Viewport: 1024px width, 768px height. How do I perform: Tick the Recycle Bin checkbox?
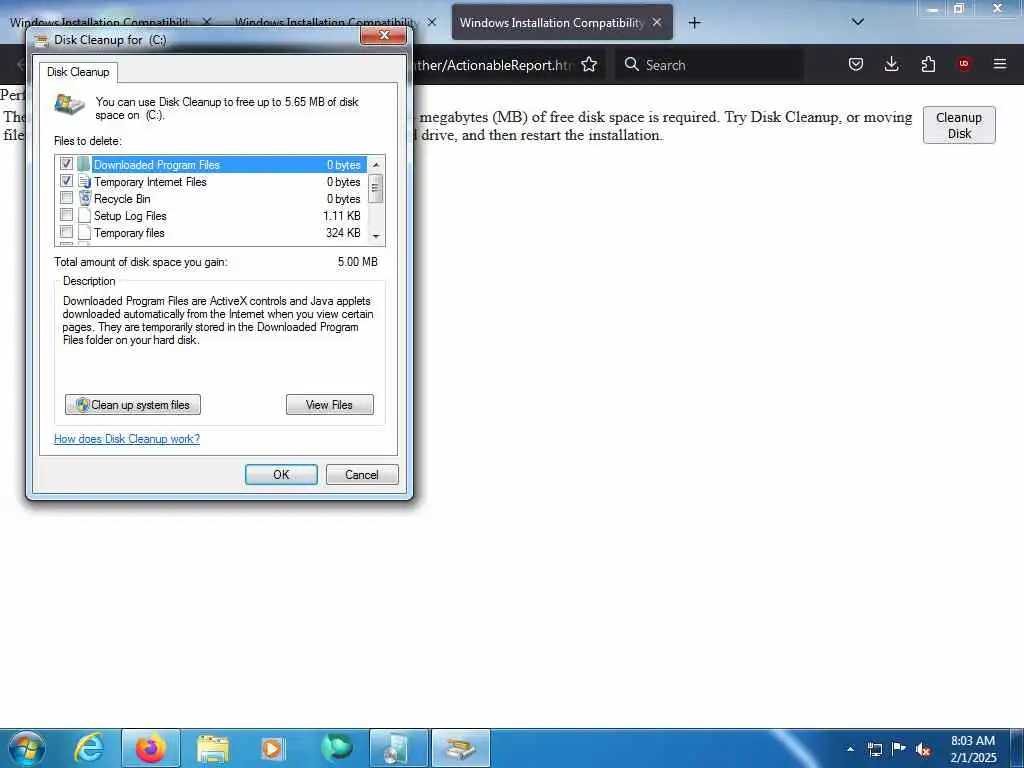(x=66, y=197)
